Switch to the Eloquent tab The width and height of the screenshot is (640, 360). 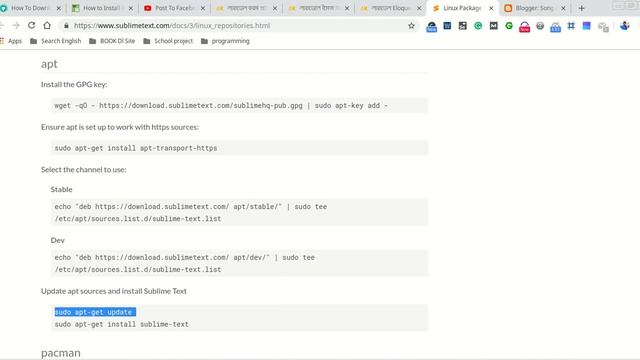pyautogui.click(x=391, y=8)
